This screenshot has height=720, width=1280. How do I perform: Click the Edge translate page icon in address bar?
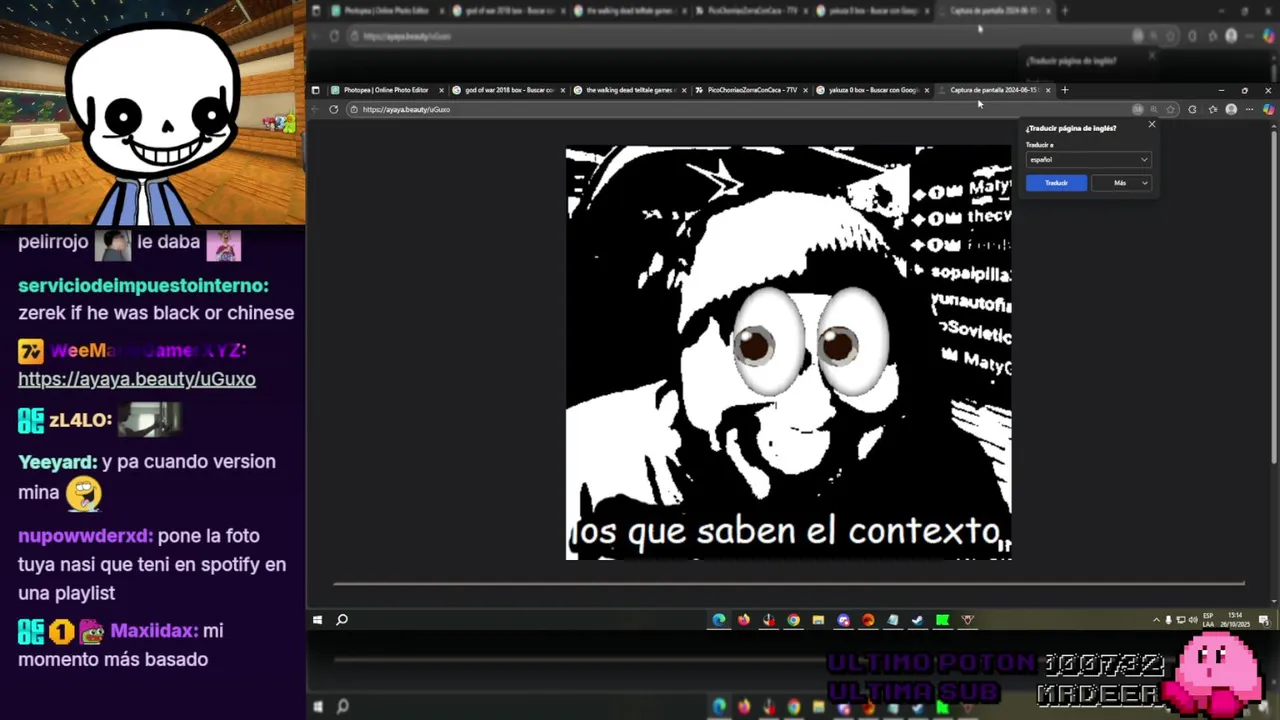pos(1138,109)
